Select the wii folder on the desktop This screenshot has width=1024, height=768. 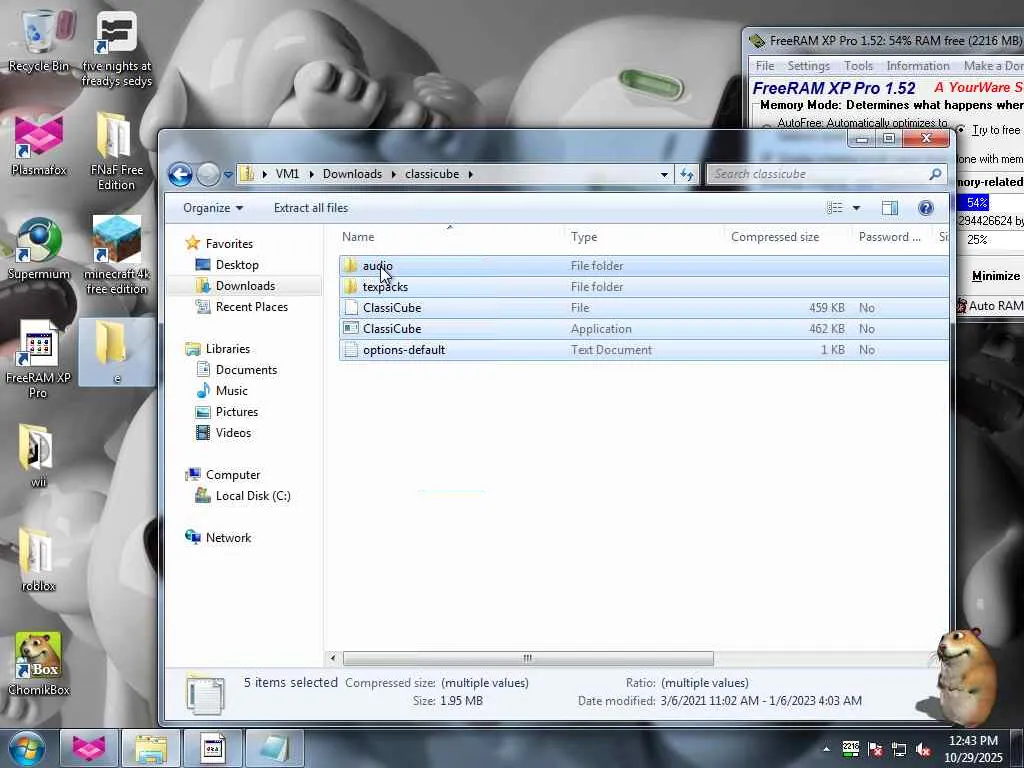(x=39, y=456)
